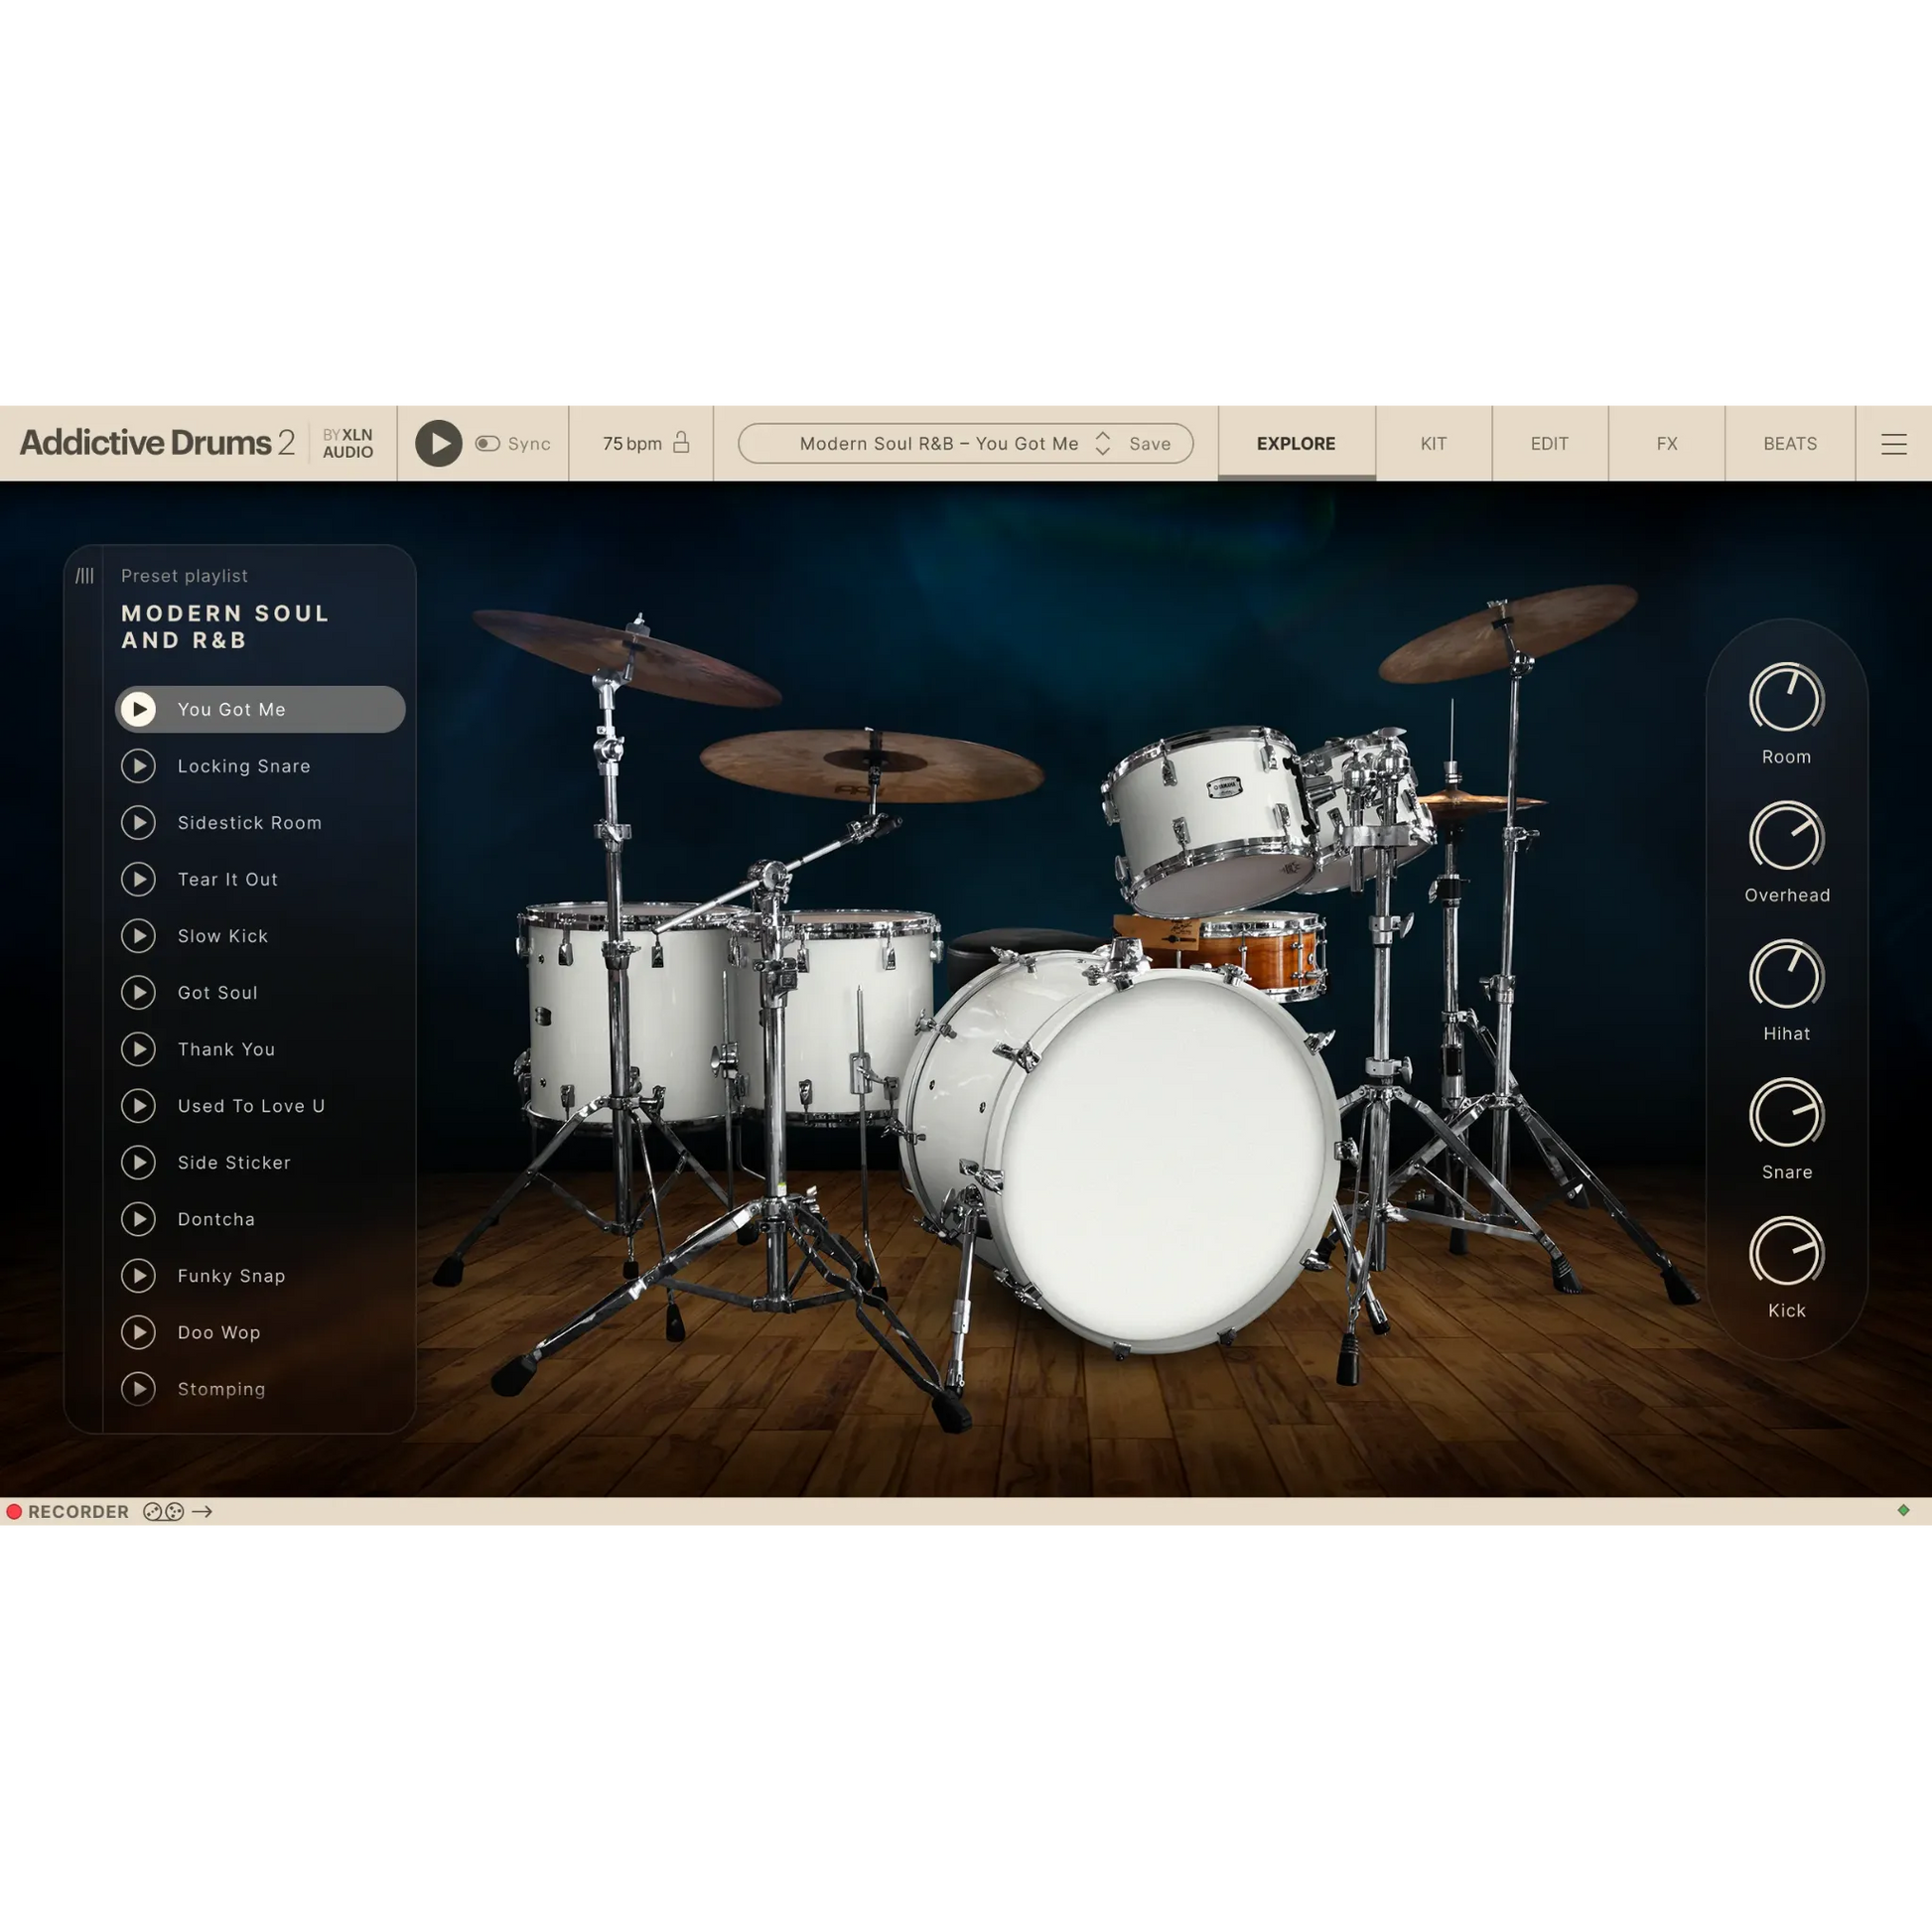Play the Stomping preset preview

point(139,1389)
